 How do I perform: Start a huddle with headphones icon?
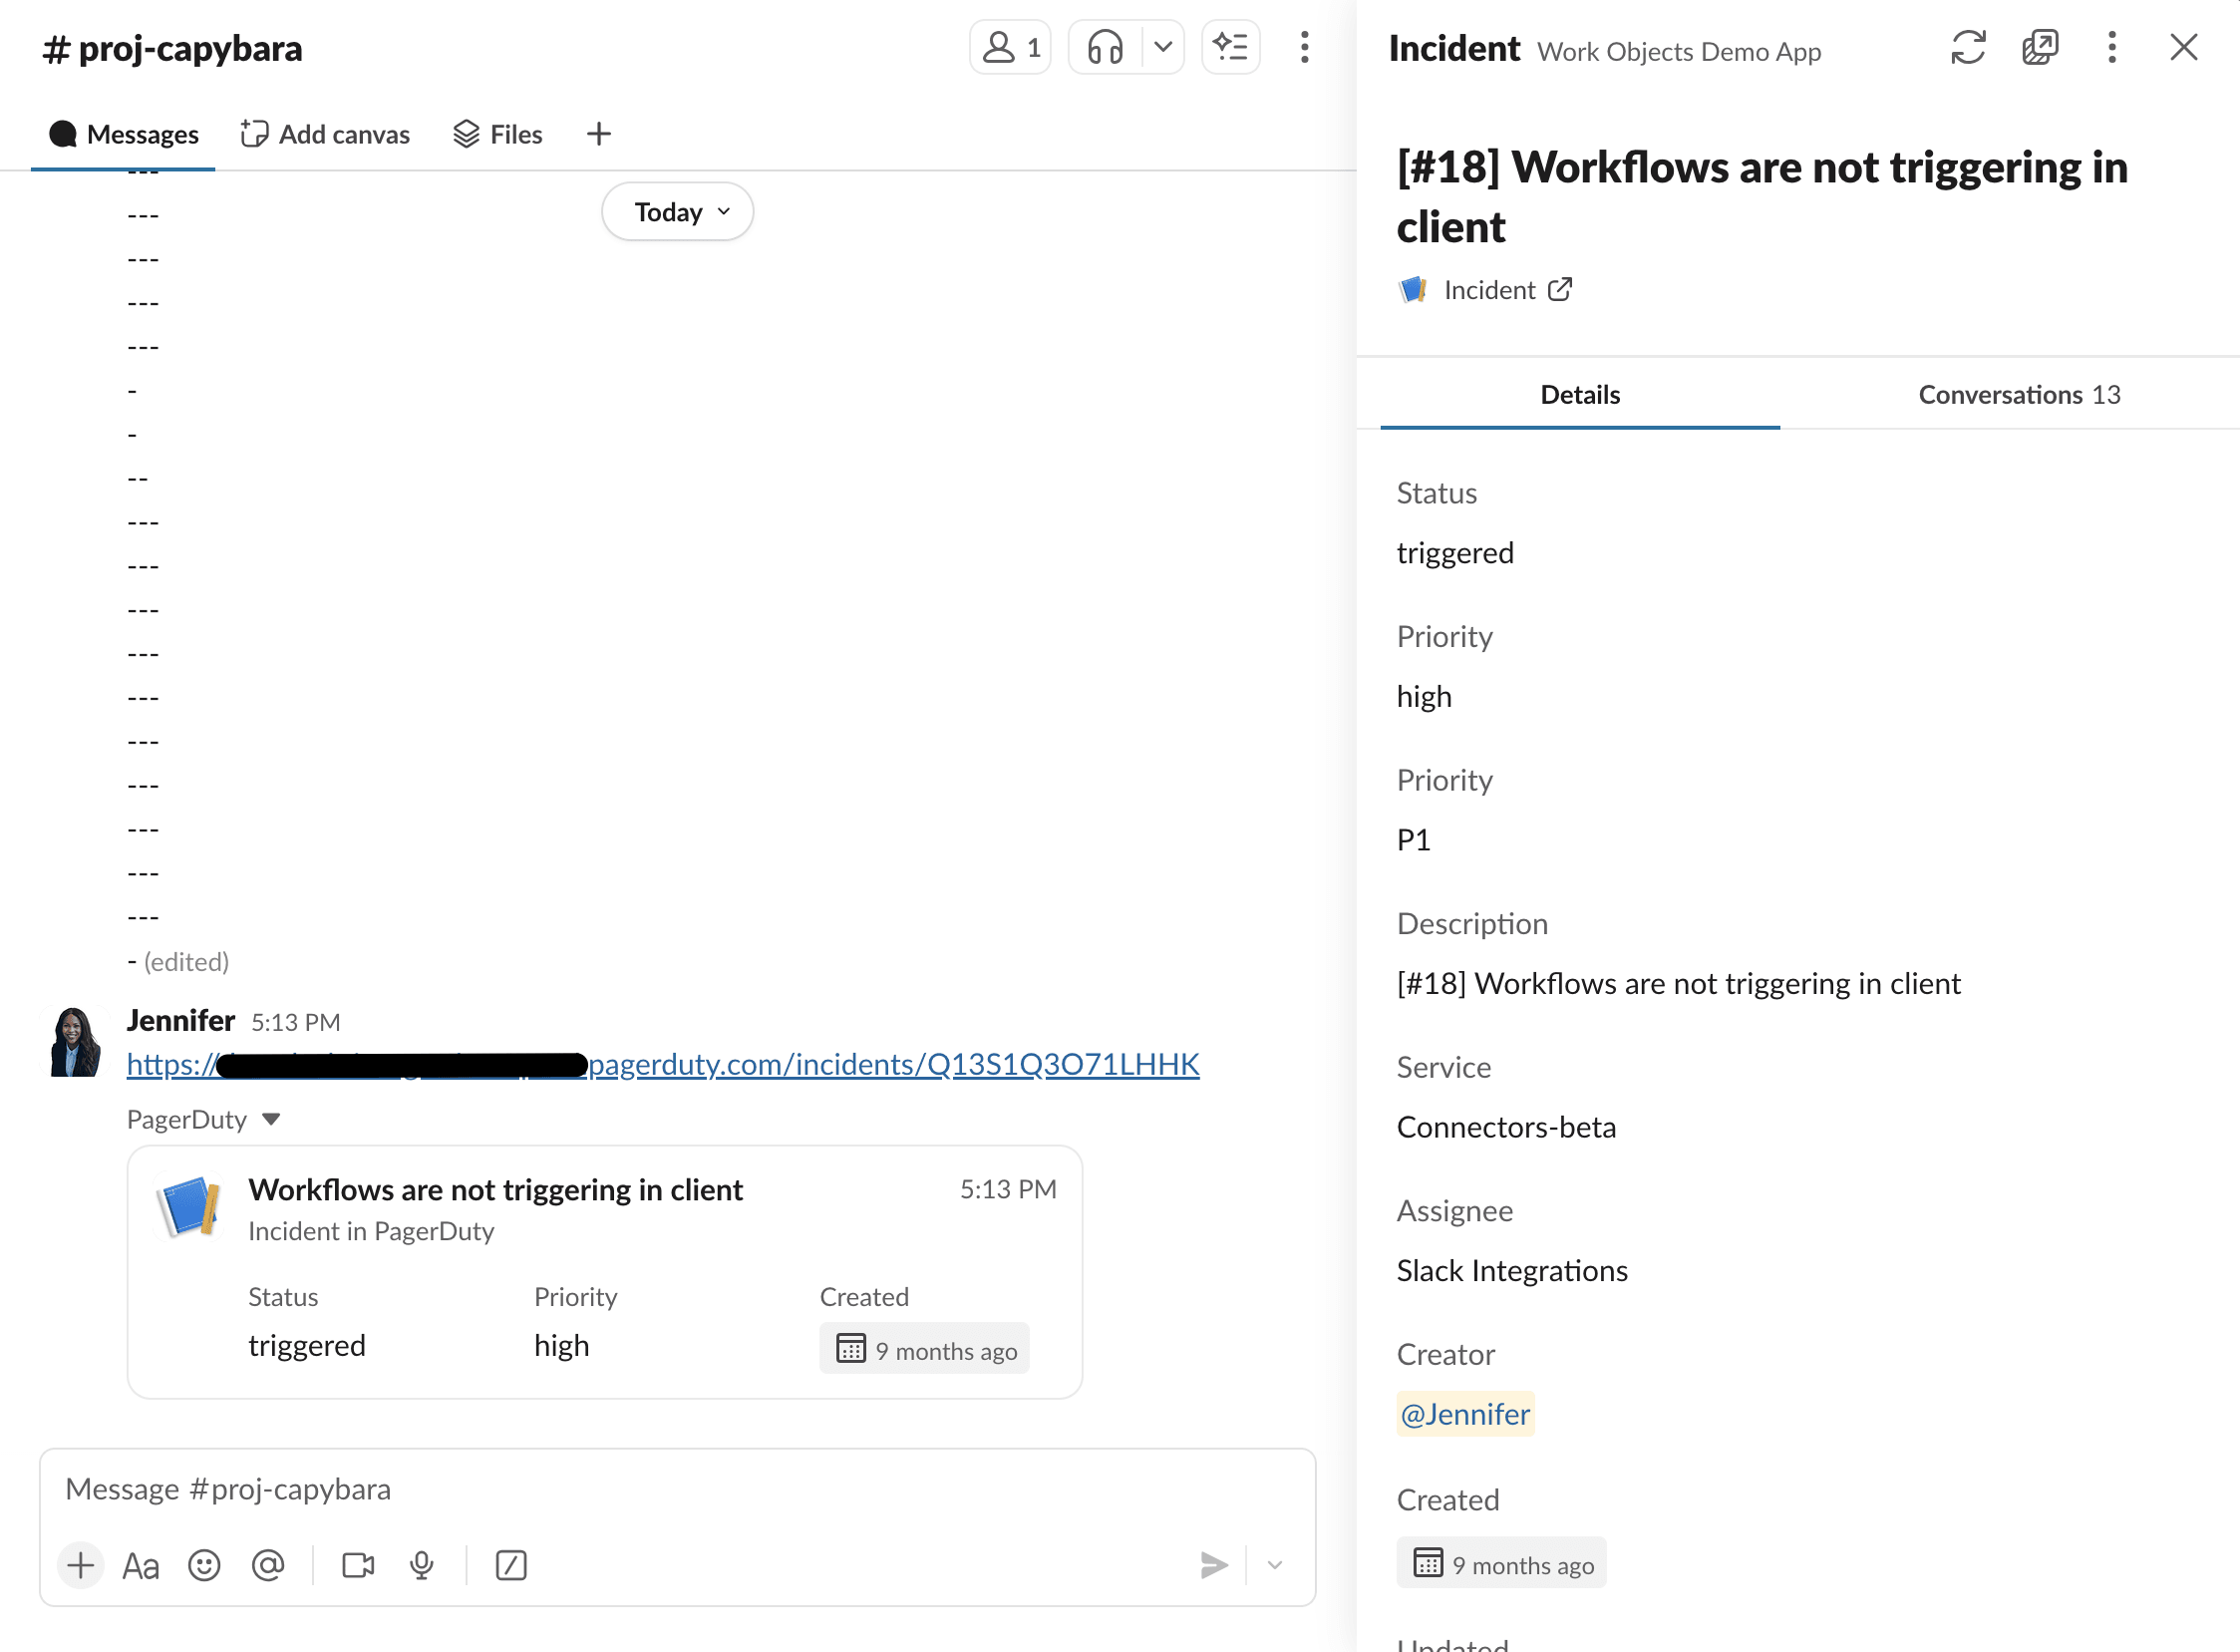tap(1105, 47)
